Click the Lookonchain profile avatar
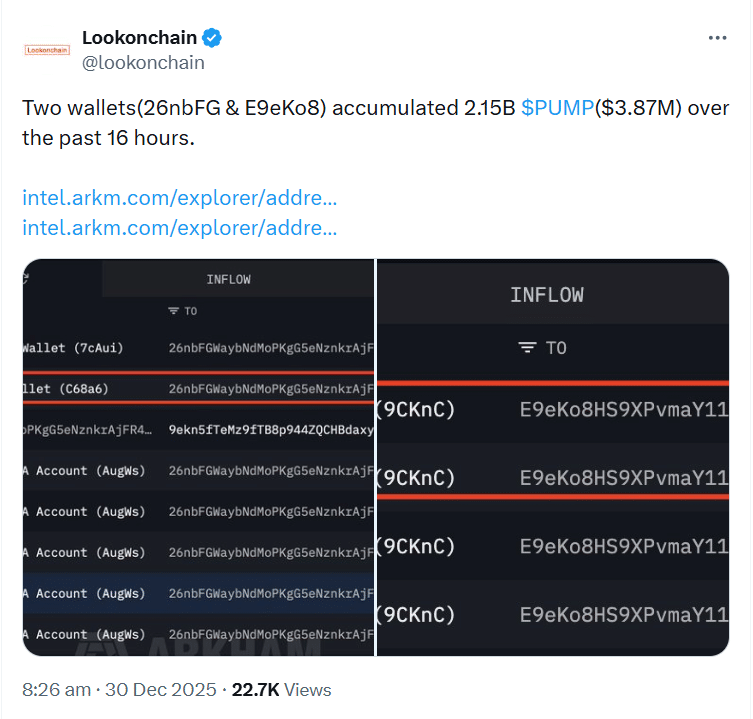 click(47, 48)
